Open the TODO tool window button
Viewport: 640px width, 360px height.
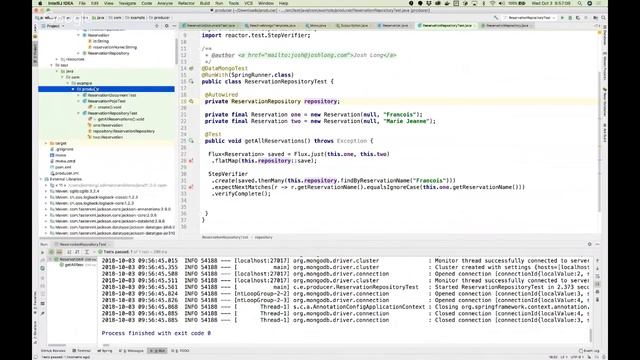[x=180, y=351]
